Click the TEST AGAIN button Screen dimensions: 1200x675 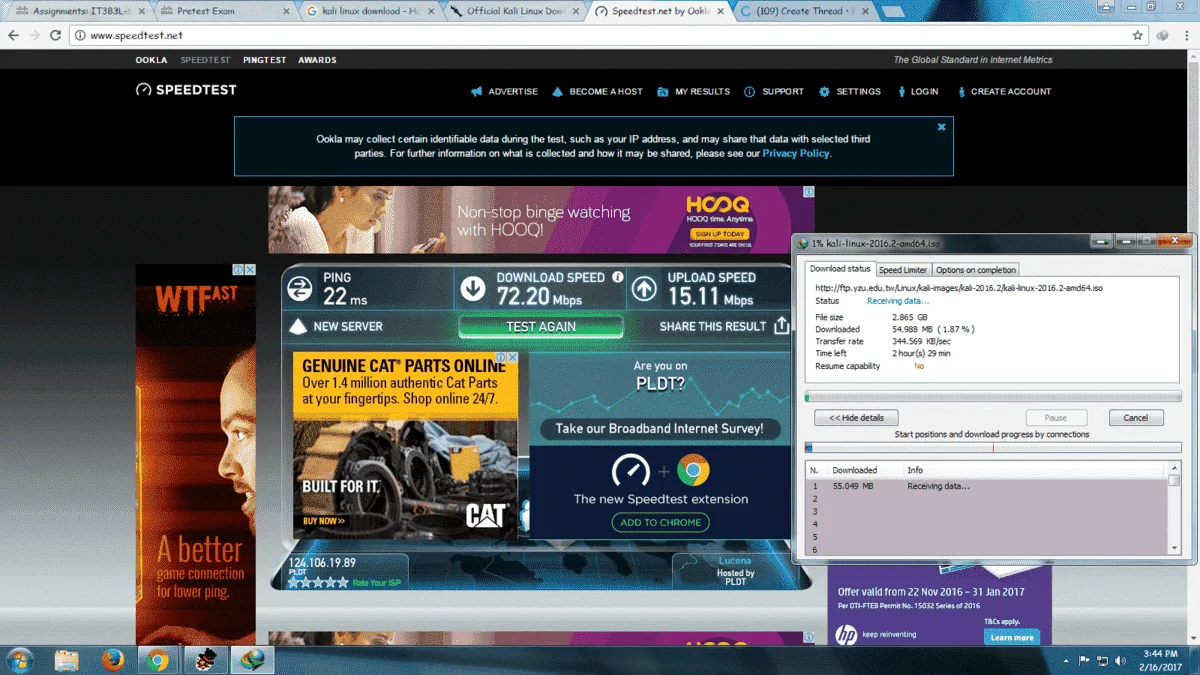[541, 327]
